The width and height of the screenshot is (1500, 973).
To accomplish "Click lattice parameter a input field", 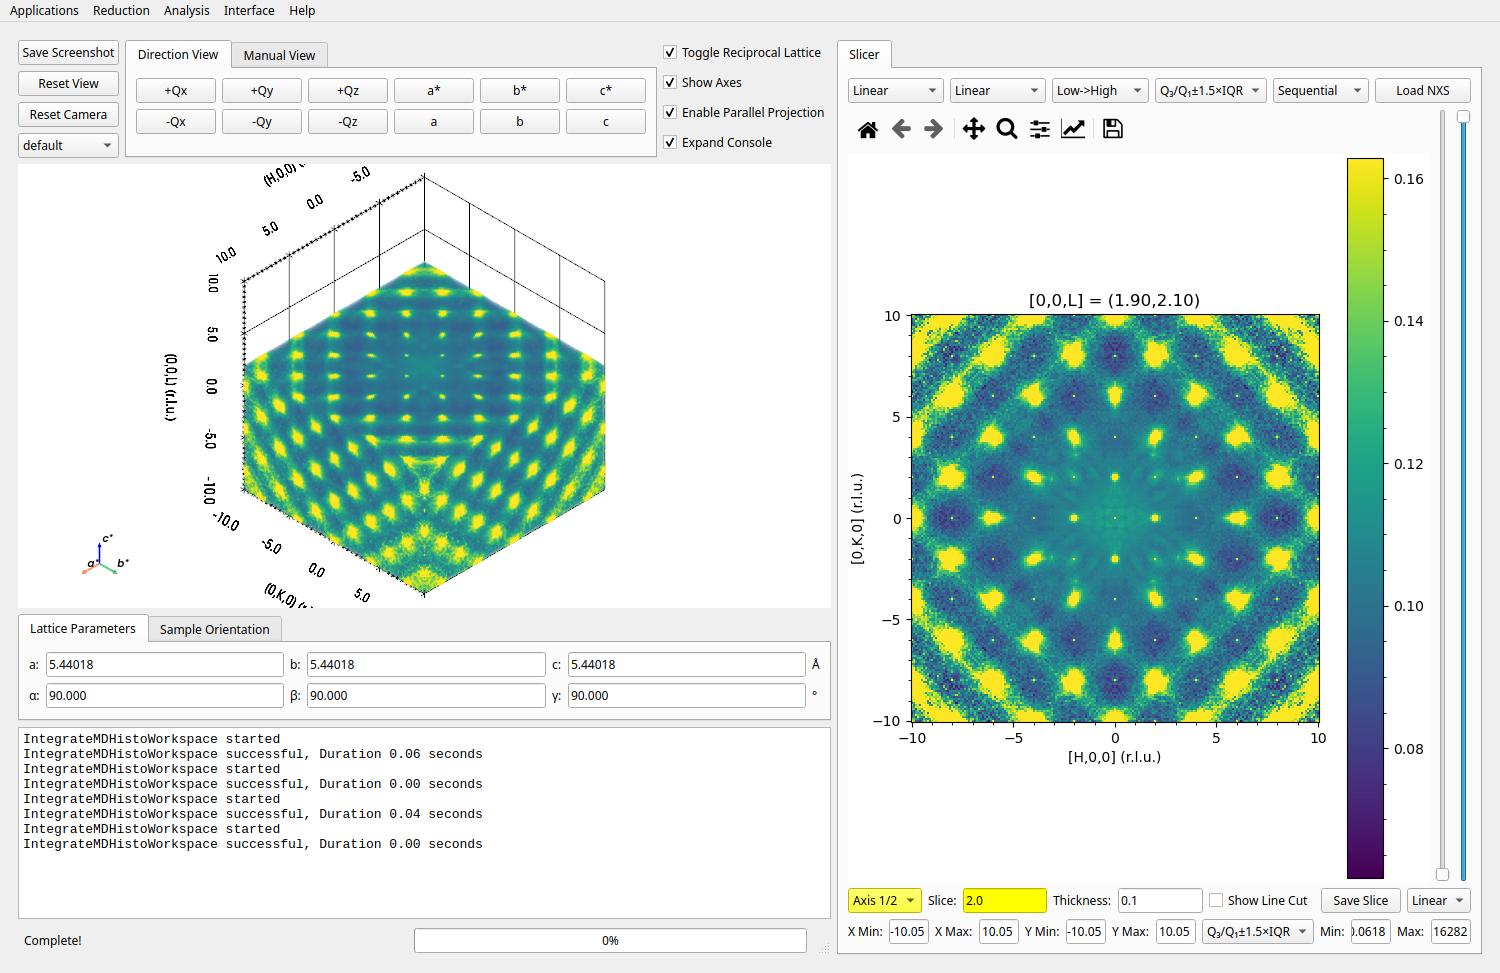I will point(165,664).
